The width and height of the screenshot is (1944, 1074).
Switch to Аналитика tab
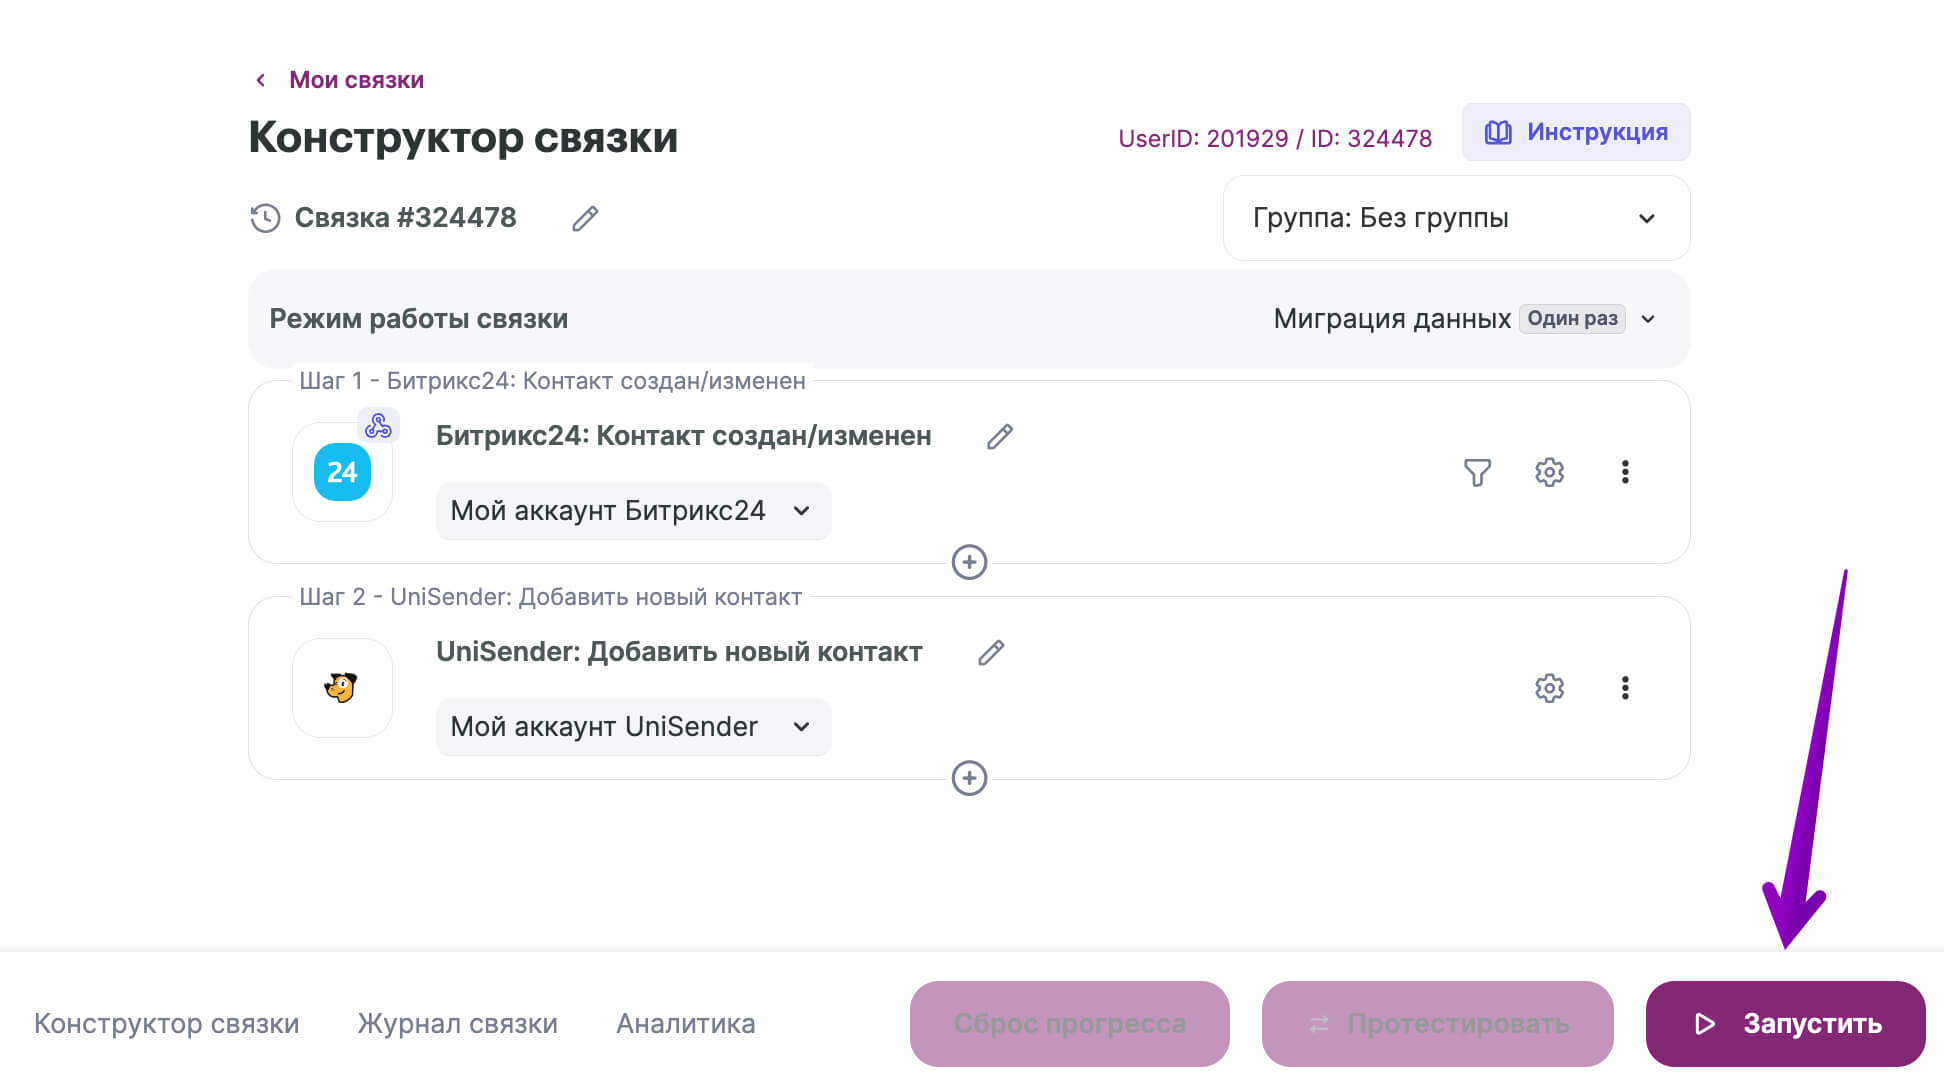[686, 1024]
